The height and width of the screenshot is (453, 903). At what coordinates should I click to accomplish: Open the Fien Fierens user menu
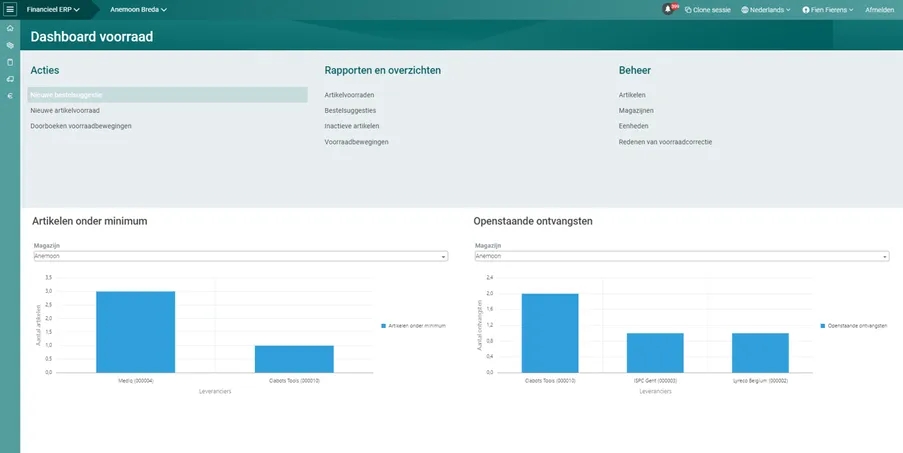click(x=828, y=10)
